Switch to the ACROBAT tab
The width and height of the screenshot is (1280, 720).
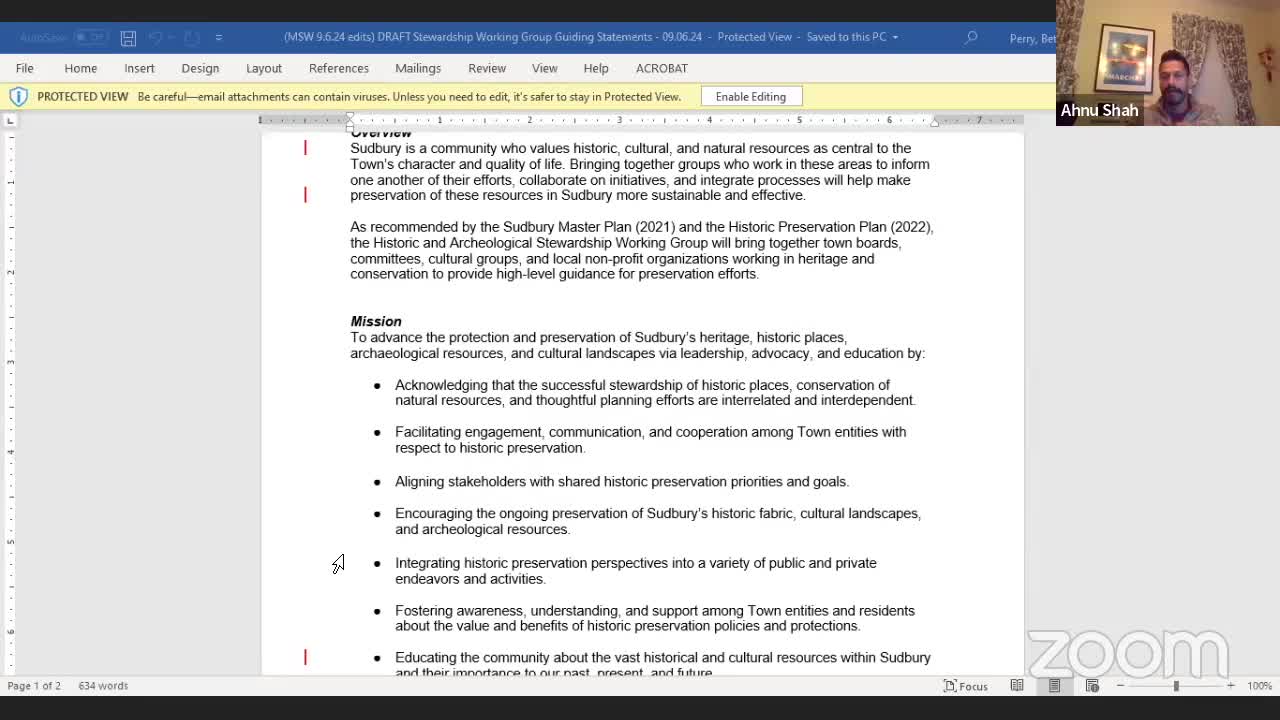(x=662, y=68)
